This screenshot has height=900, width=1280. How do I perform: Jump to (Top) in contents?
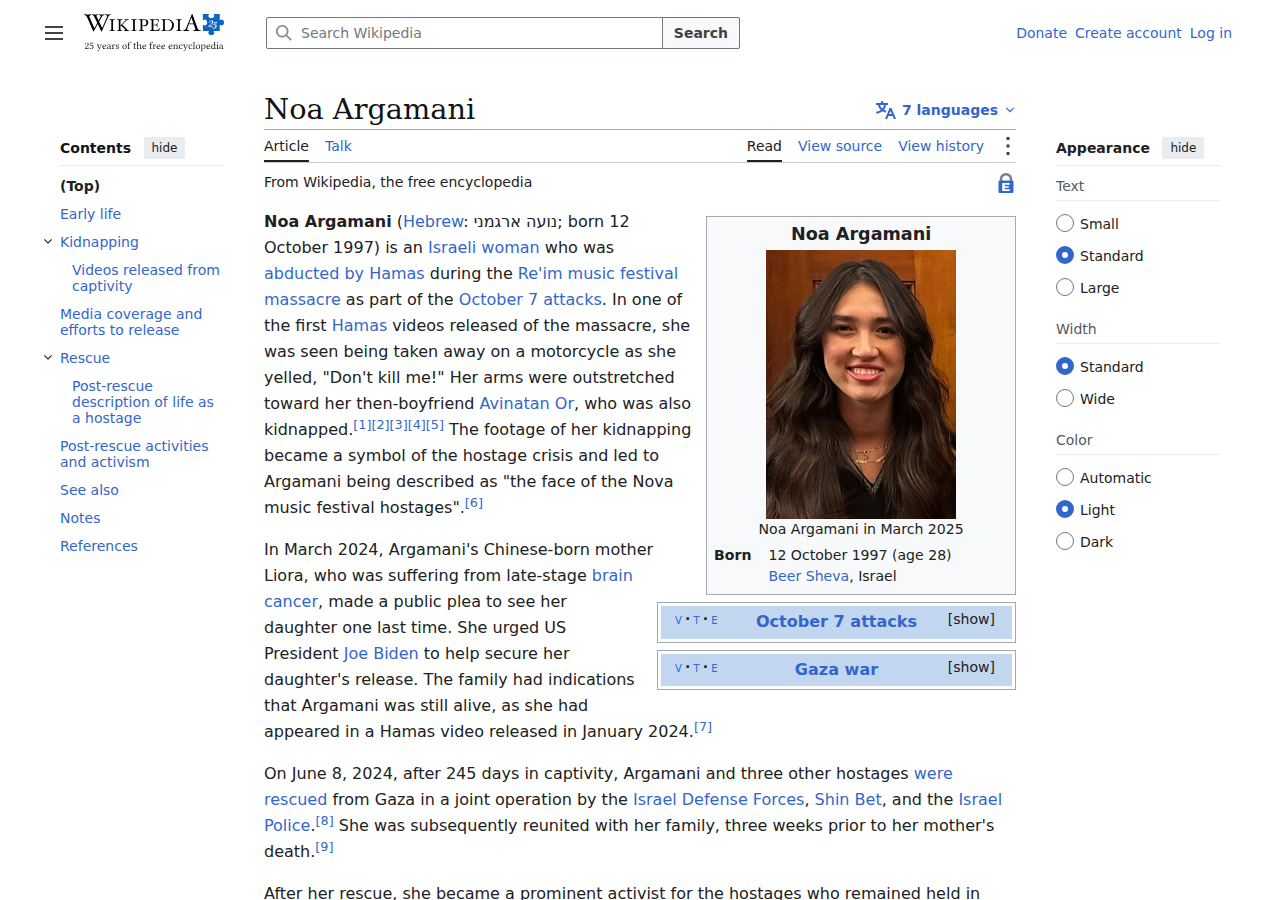80,186
